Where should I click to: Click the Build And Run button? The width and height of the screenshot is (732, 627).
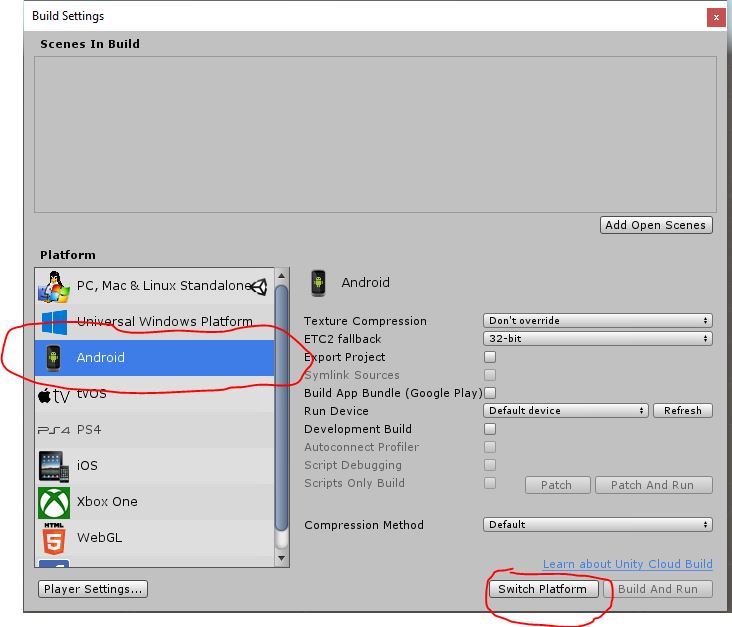[x=658, y=589]
